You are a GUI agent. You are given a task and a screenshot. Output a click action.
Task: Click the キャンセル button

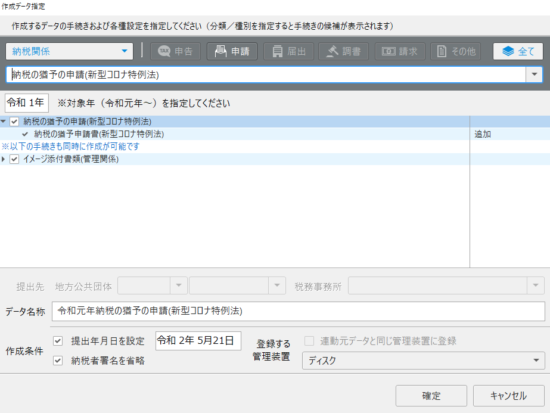tap(509, 396)
